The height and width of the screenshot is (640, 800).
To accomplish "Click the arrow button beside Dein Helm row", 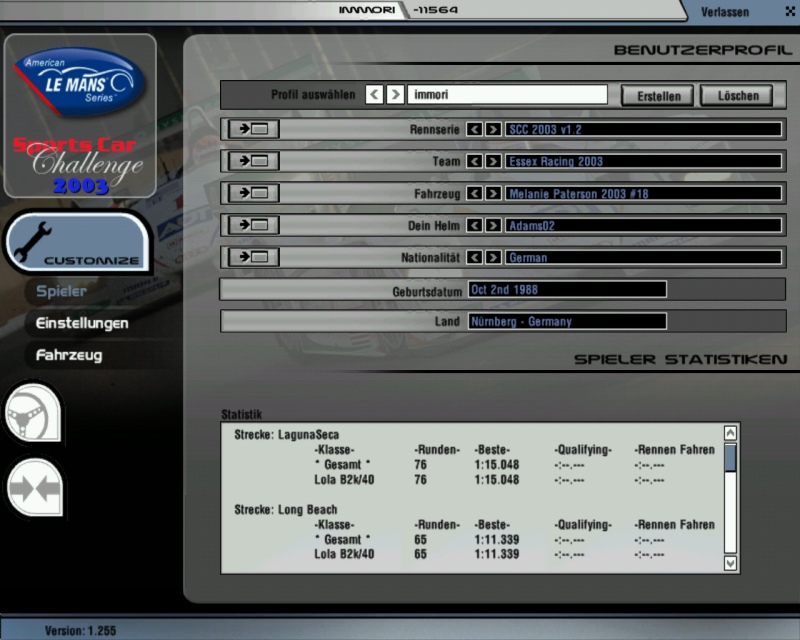I will 253,226.
